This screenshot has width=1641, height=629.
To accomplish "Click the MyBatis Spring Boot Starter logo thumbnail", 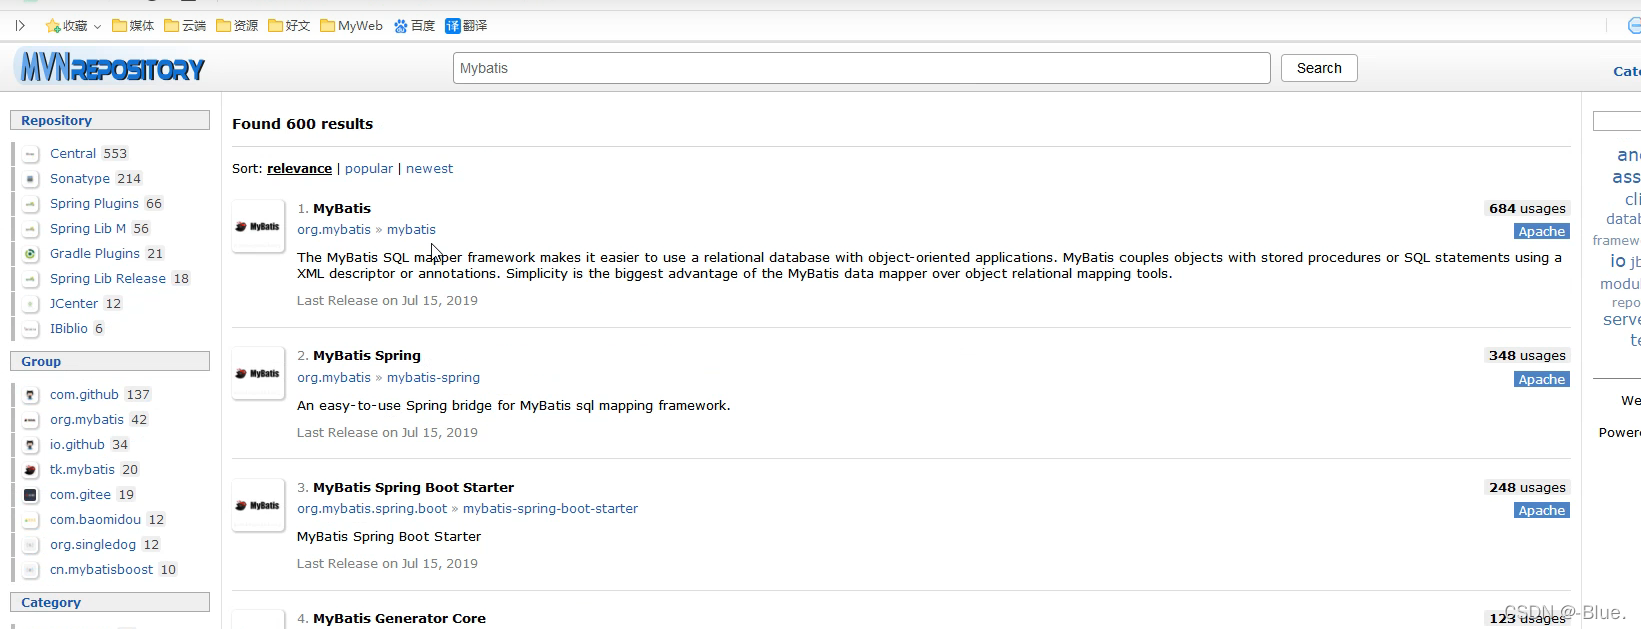I will coord(258,505).
